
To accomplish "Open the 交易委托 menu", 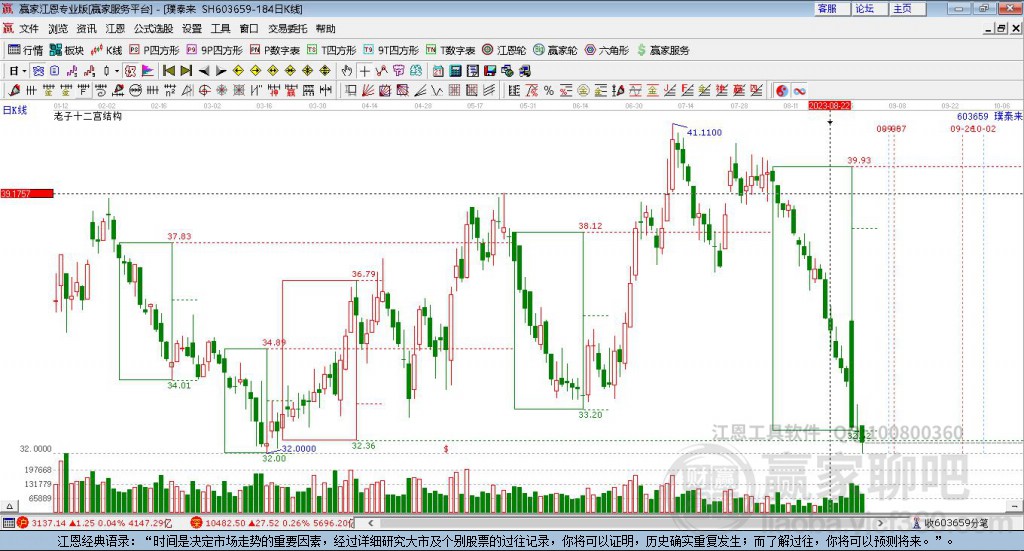I will point(287,29).
